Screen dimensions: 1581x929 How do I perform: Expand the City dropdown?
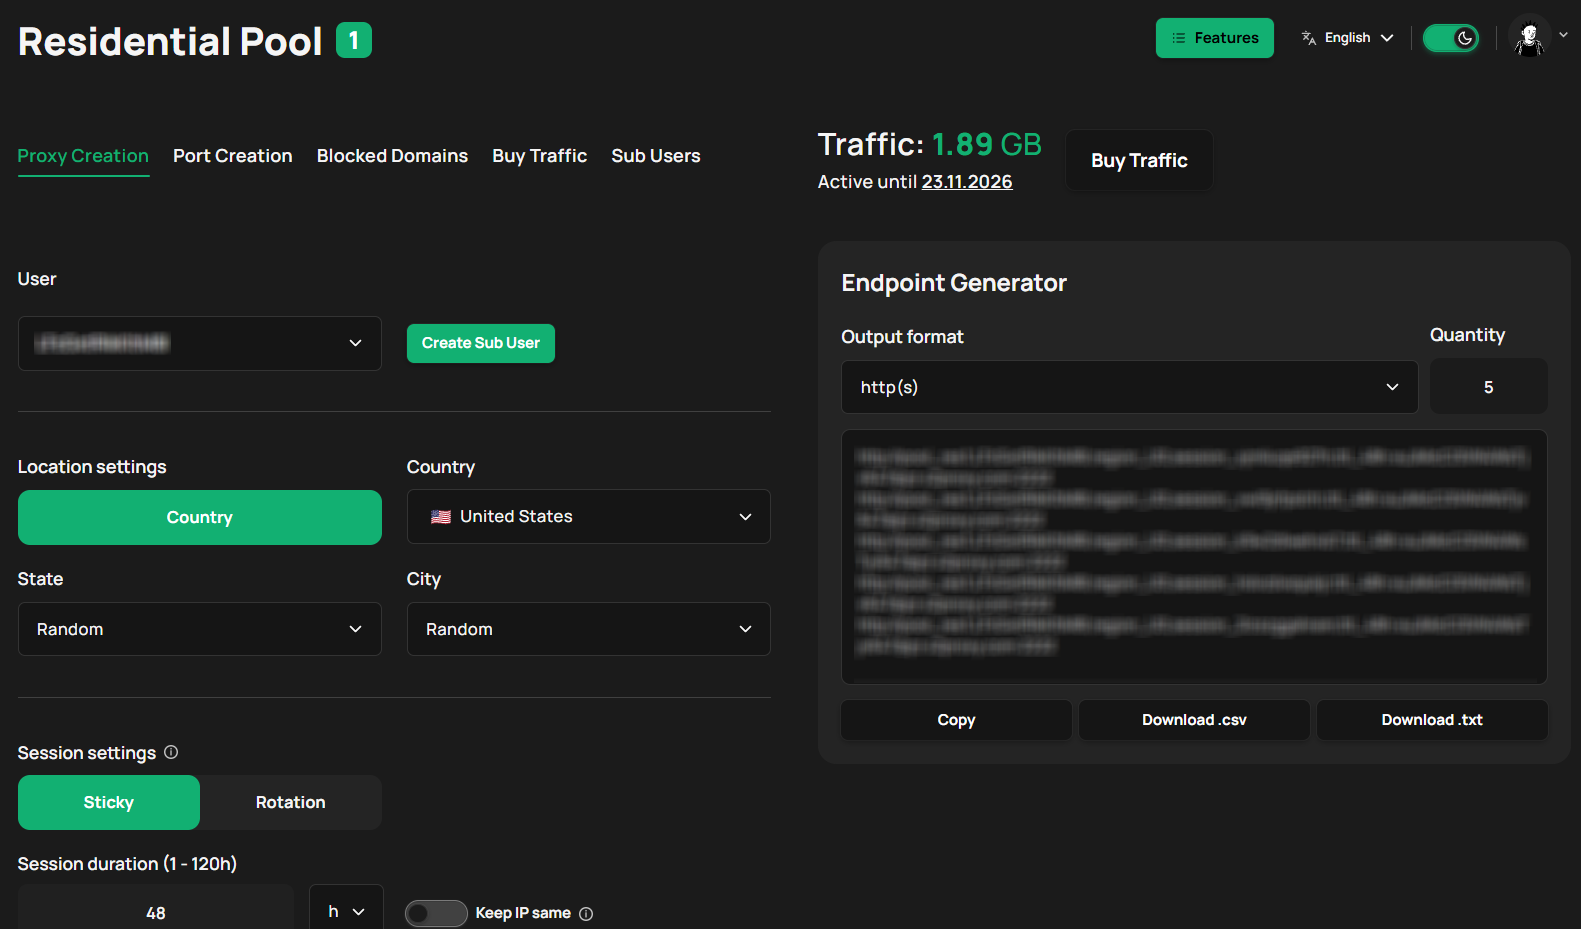589,629
